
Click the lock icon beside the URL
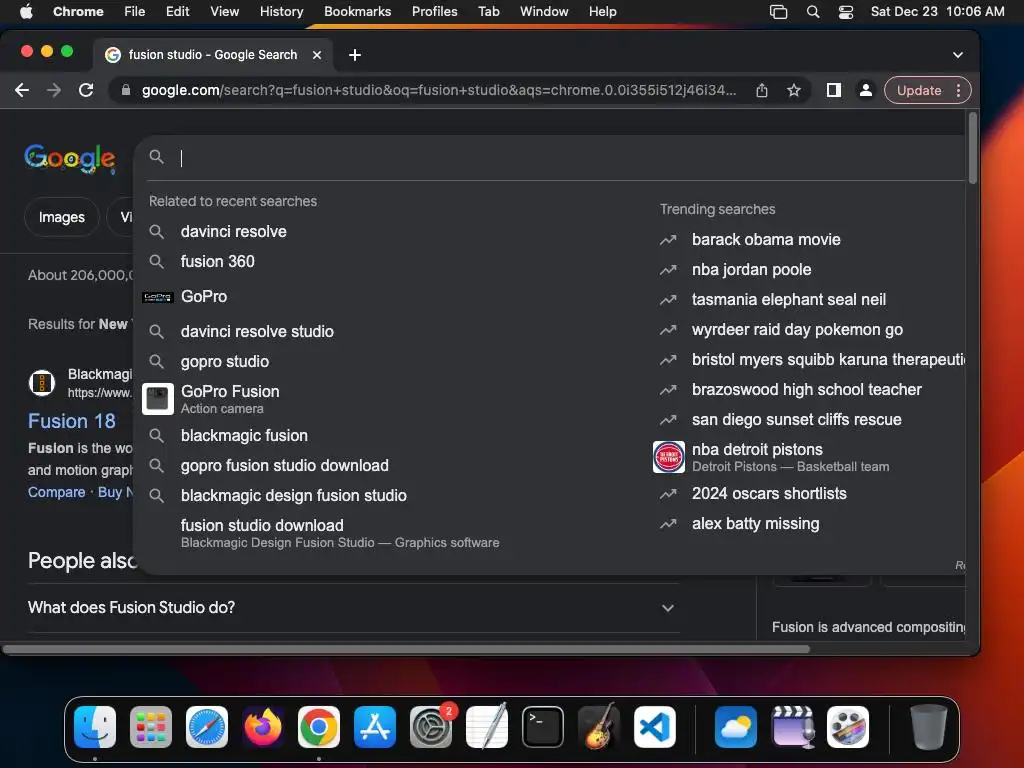tap(126, 90)
